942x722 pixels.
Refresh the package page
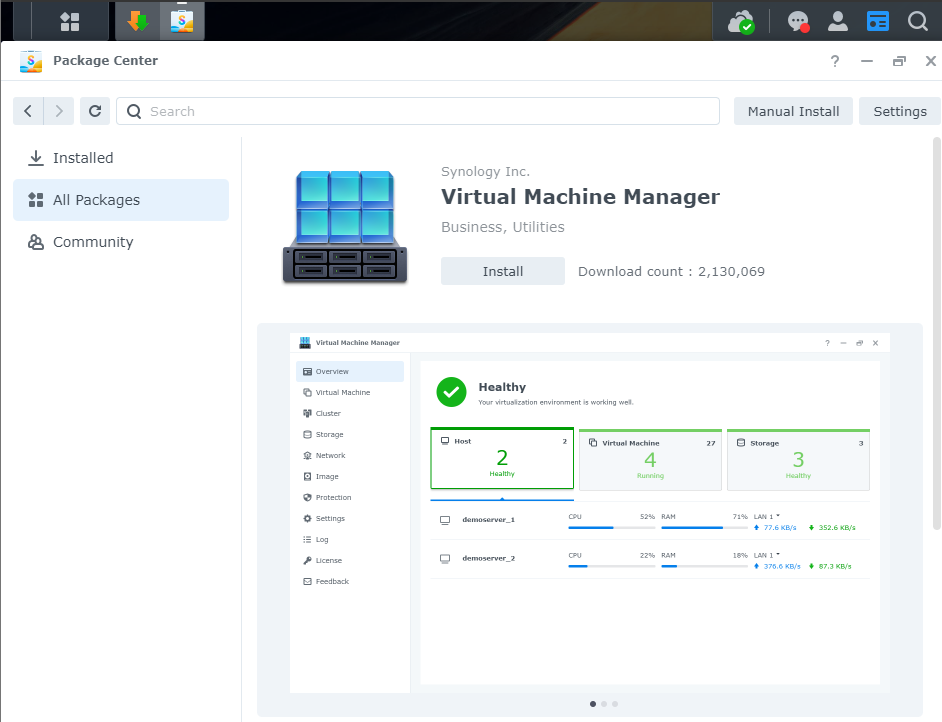[95, 111]
